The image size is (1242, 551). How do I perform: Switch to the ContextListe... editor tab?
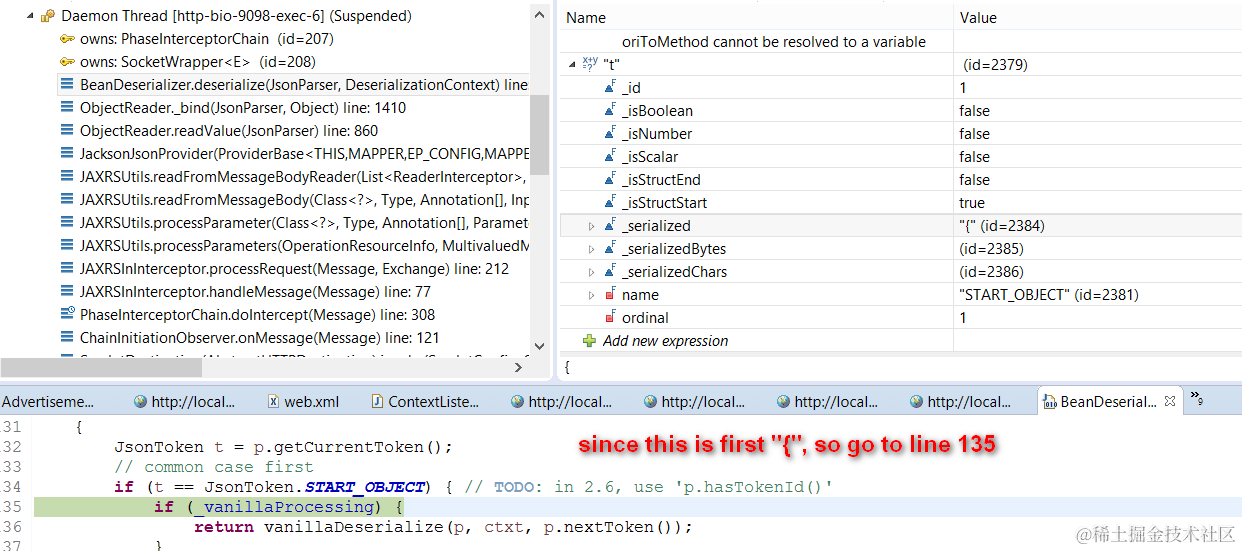point(424,402)
